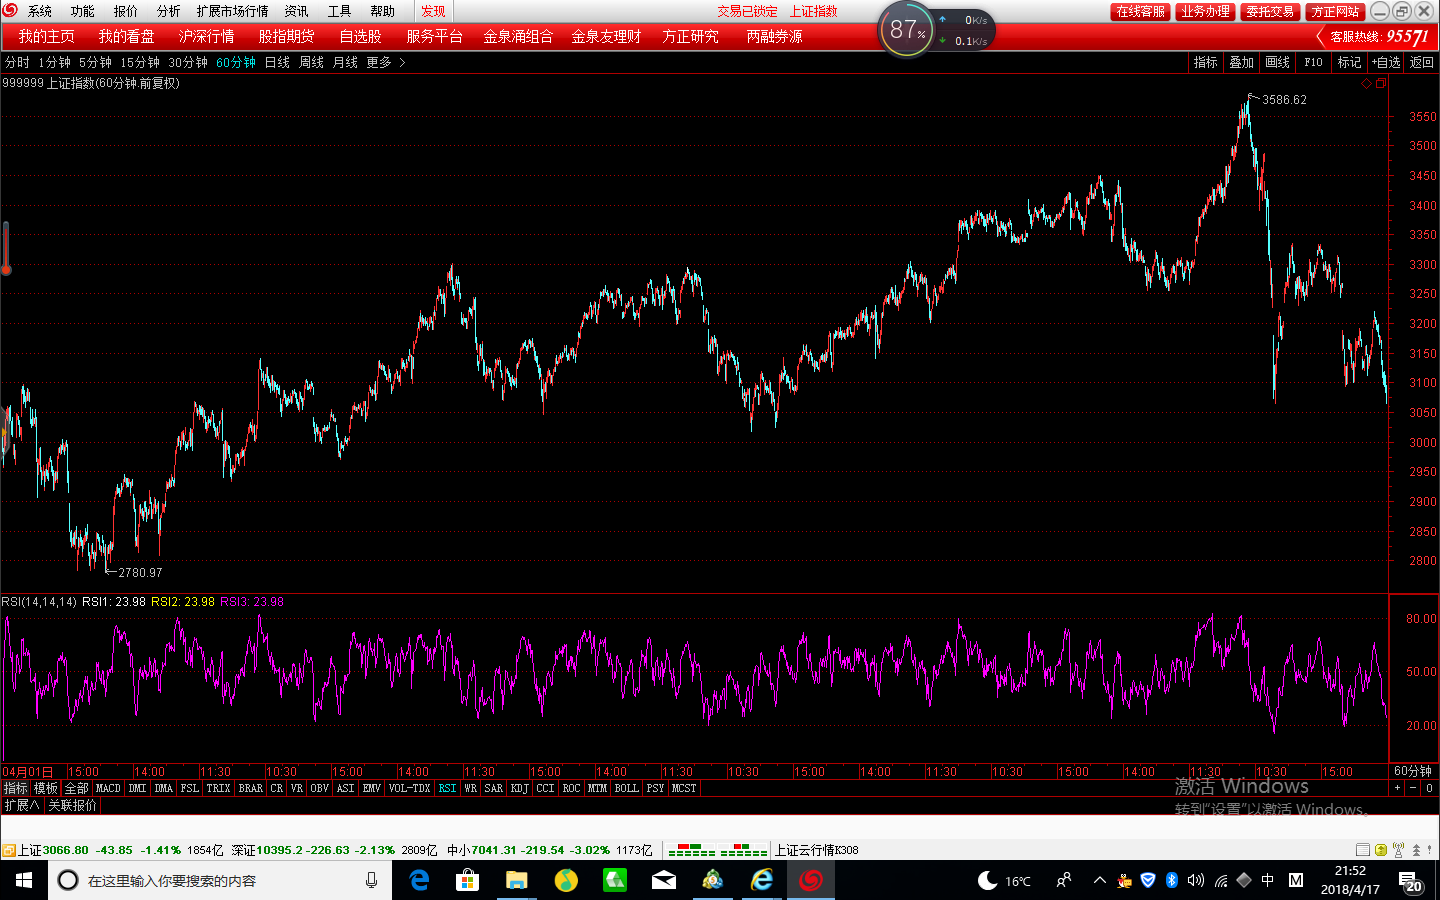
Task: Click the 87% memory accelerator ball
Action: (906, 30)
